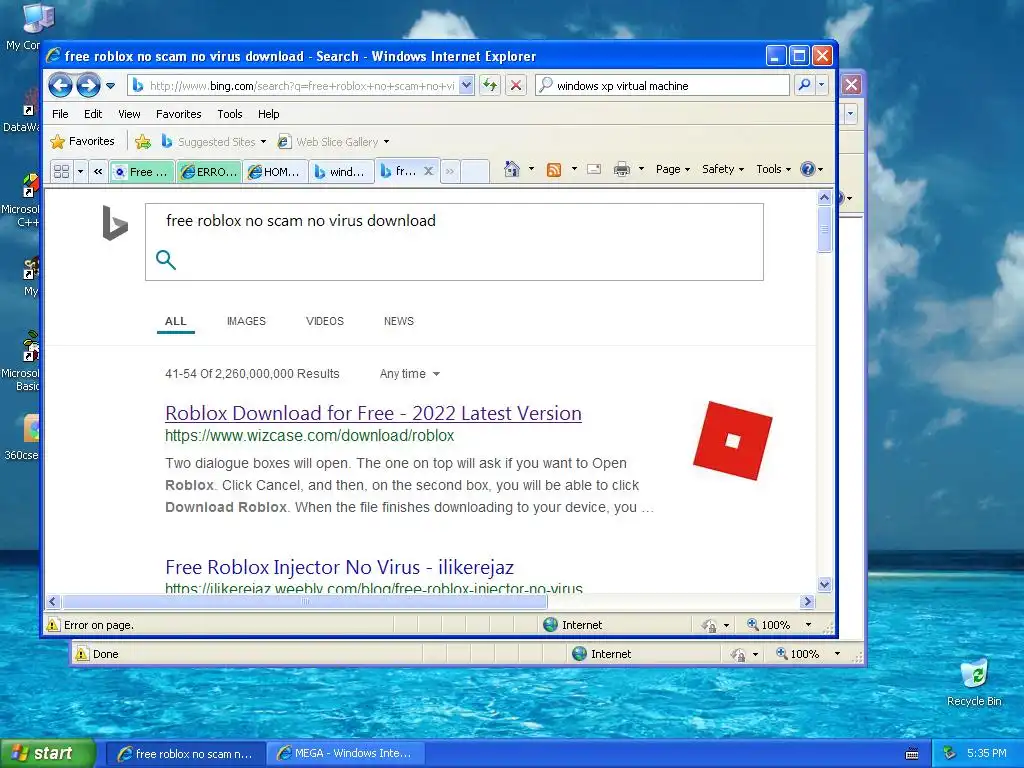Submit query with Bing magnifier icon
The image size is (1024, 768).
(x=166, y=259)
